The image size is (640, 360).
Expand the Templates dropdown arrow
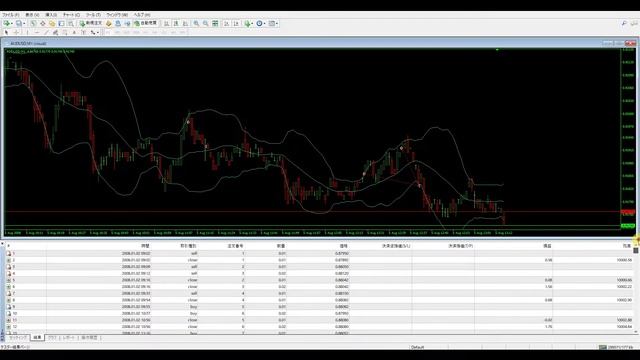(277, 24)
